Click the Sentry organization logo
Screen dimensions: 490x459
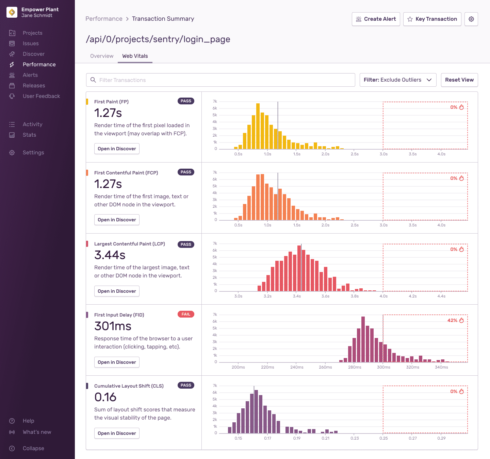[x=12, y=12]
